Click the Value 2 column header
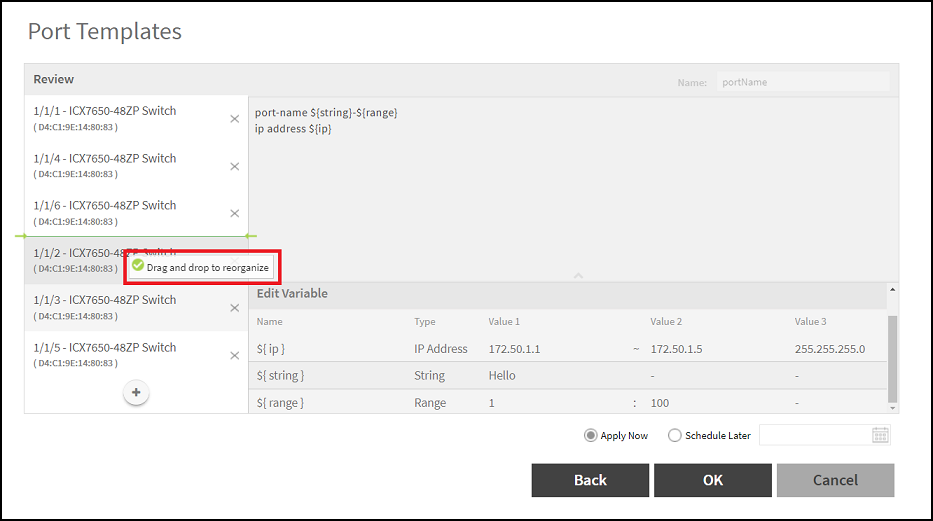 666,322
